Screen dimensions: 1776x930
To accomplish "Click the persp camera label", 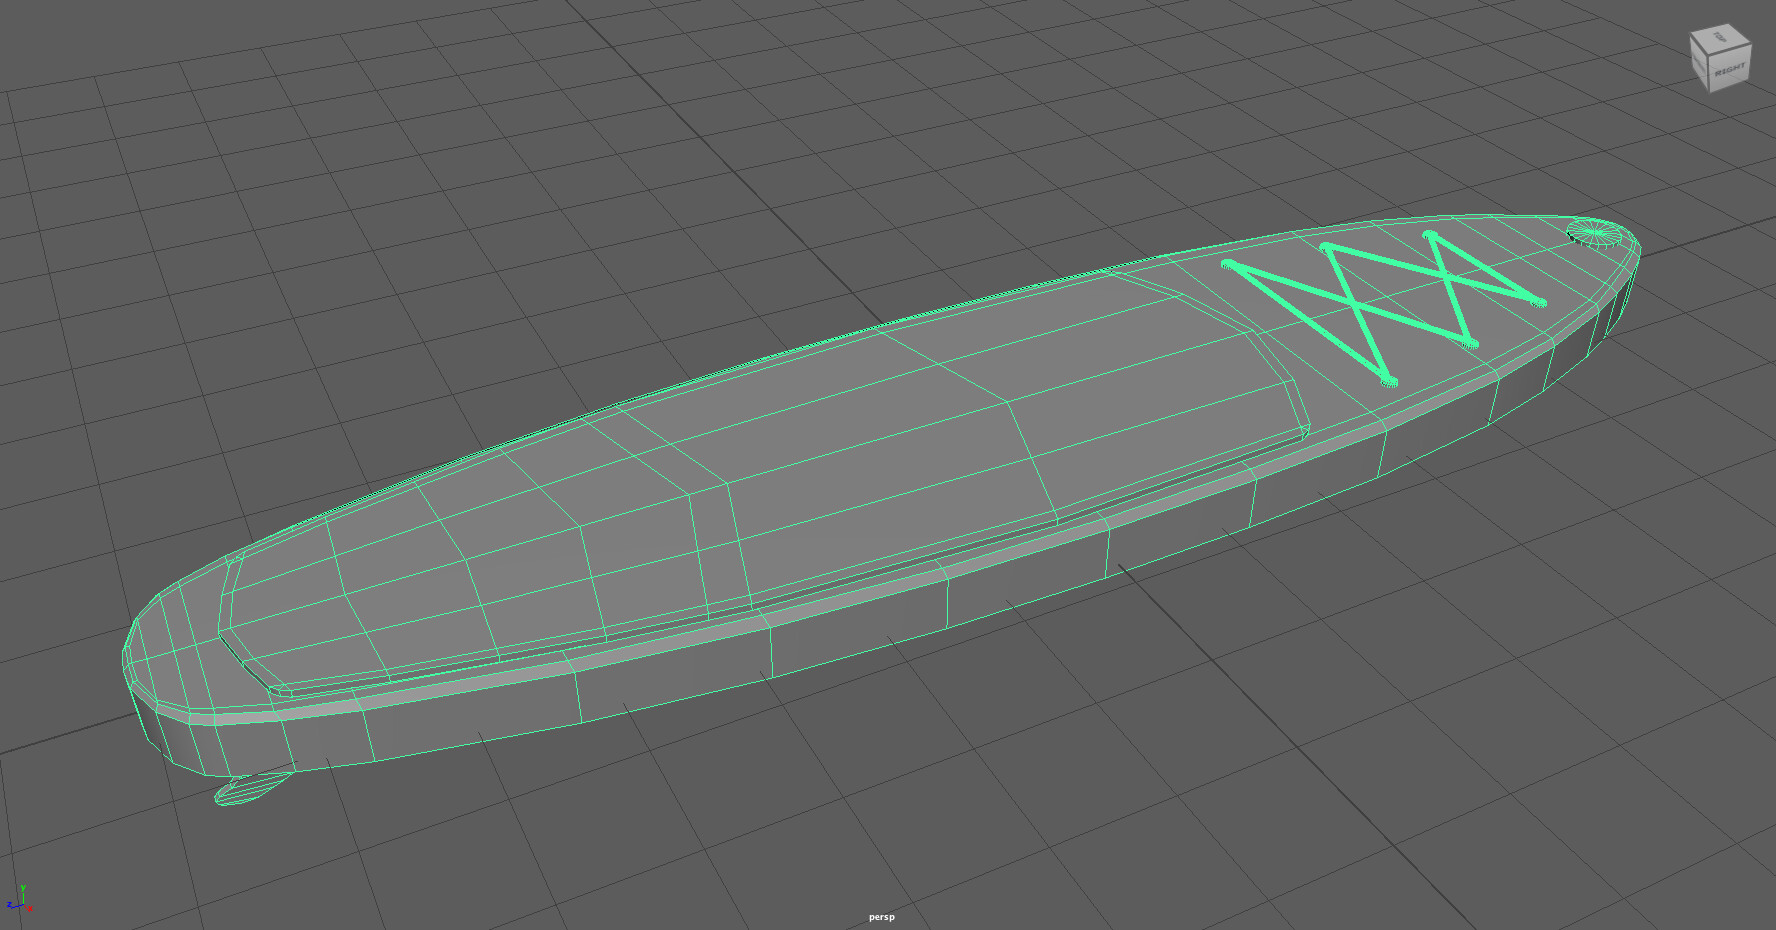I will 881,917.
